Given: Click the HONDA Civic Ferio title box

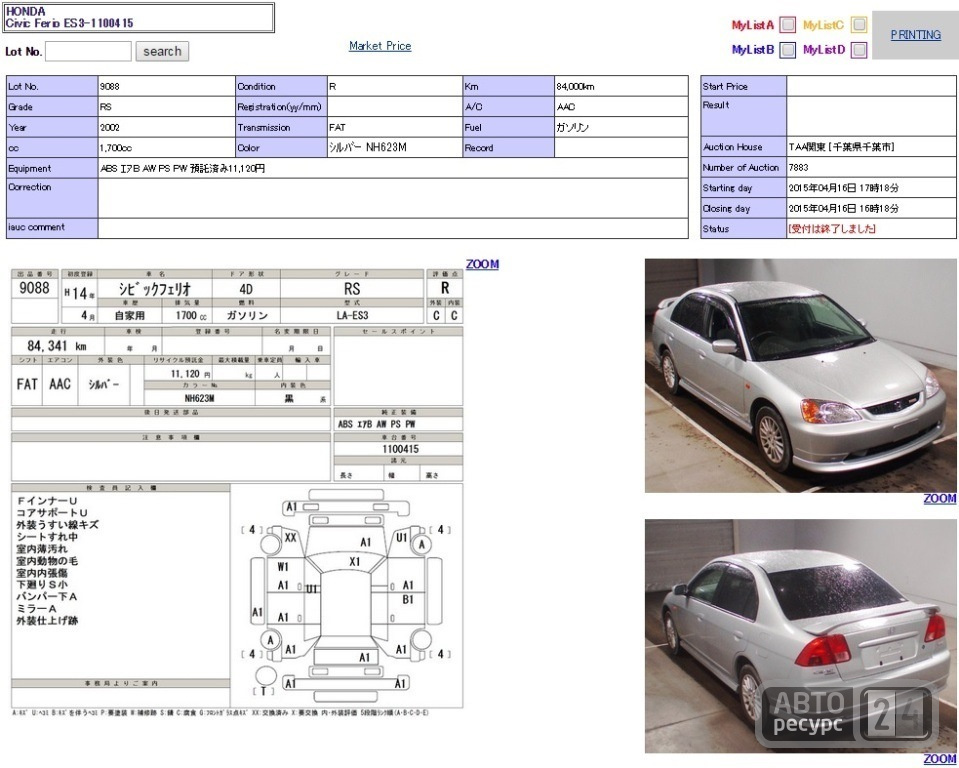Looking at the screenshot, I should tap(139, 17).
